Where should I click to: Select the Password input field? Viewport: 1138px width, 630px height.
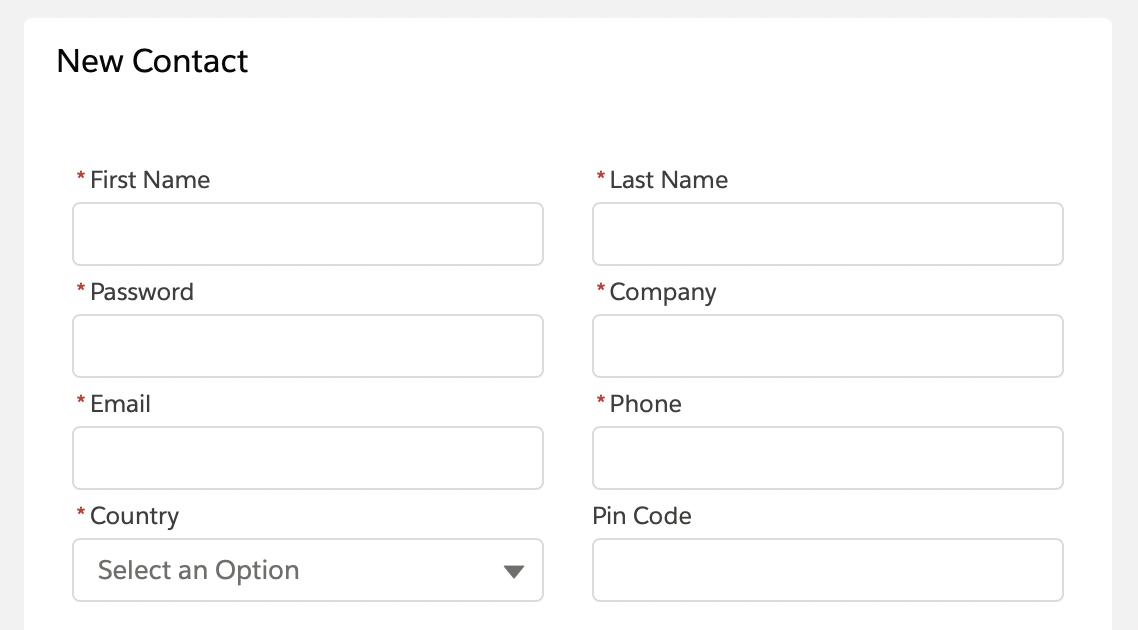[307, 346]
